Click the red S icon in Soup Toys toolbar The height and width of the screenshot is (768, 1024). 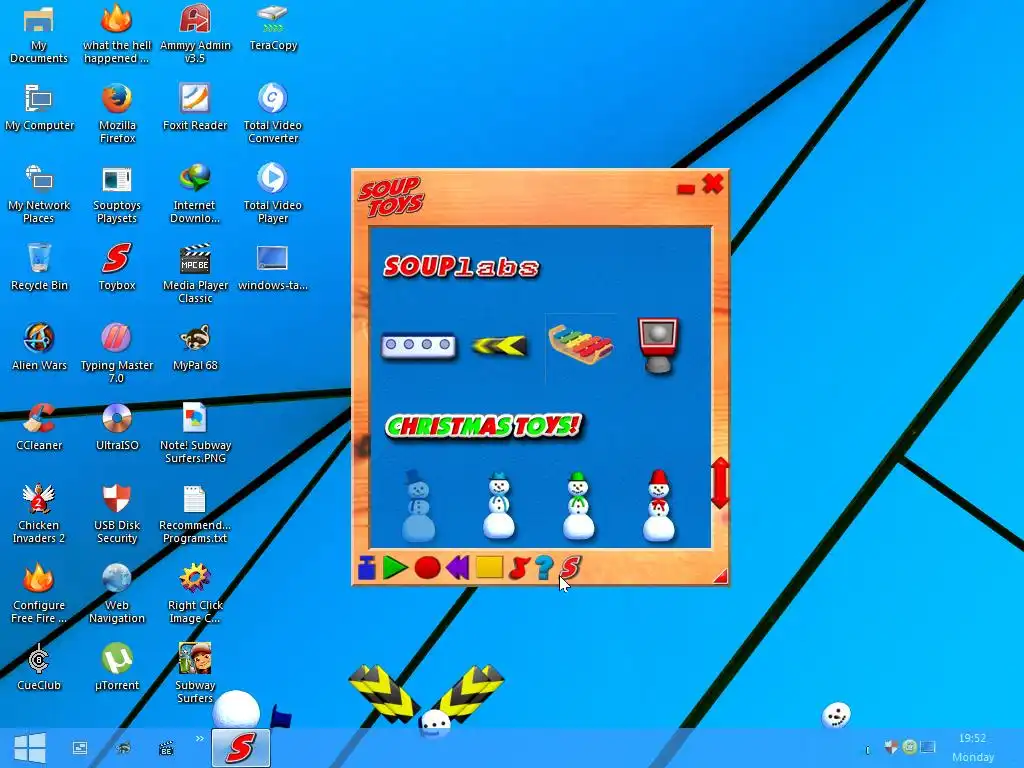pyautogui.click(x=570, y=568)
